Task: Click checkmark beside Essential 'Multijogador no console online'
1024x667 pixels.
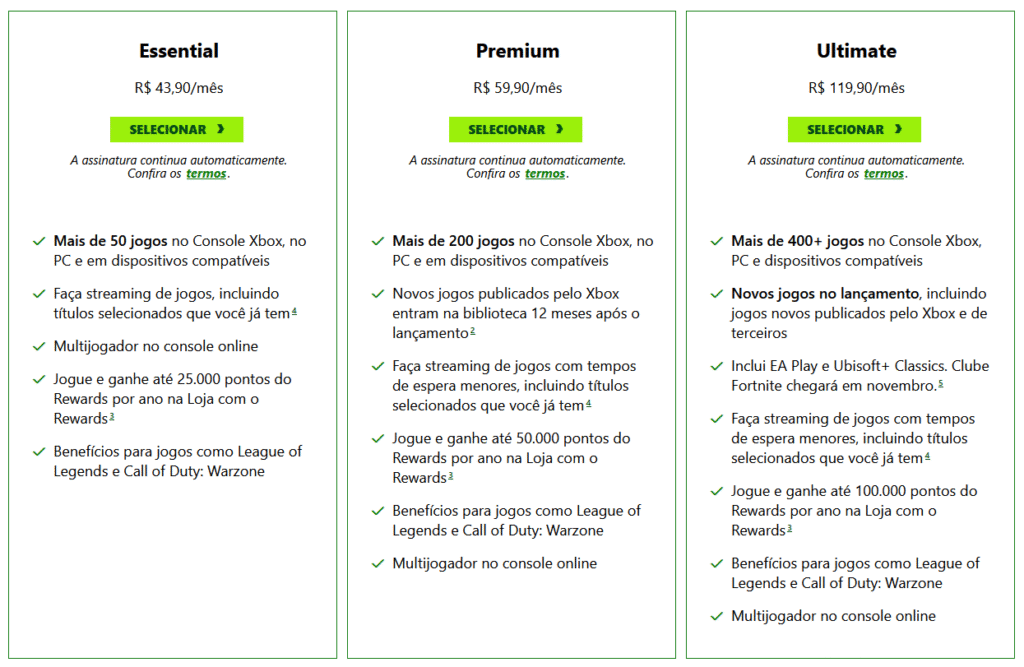Action: [39, 347]
